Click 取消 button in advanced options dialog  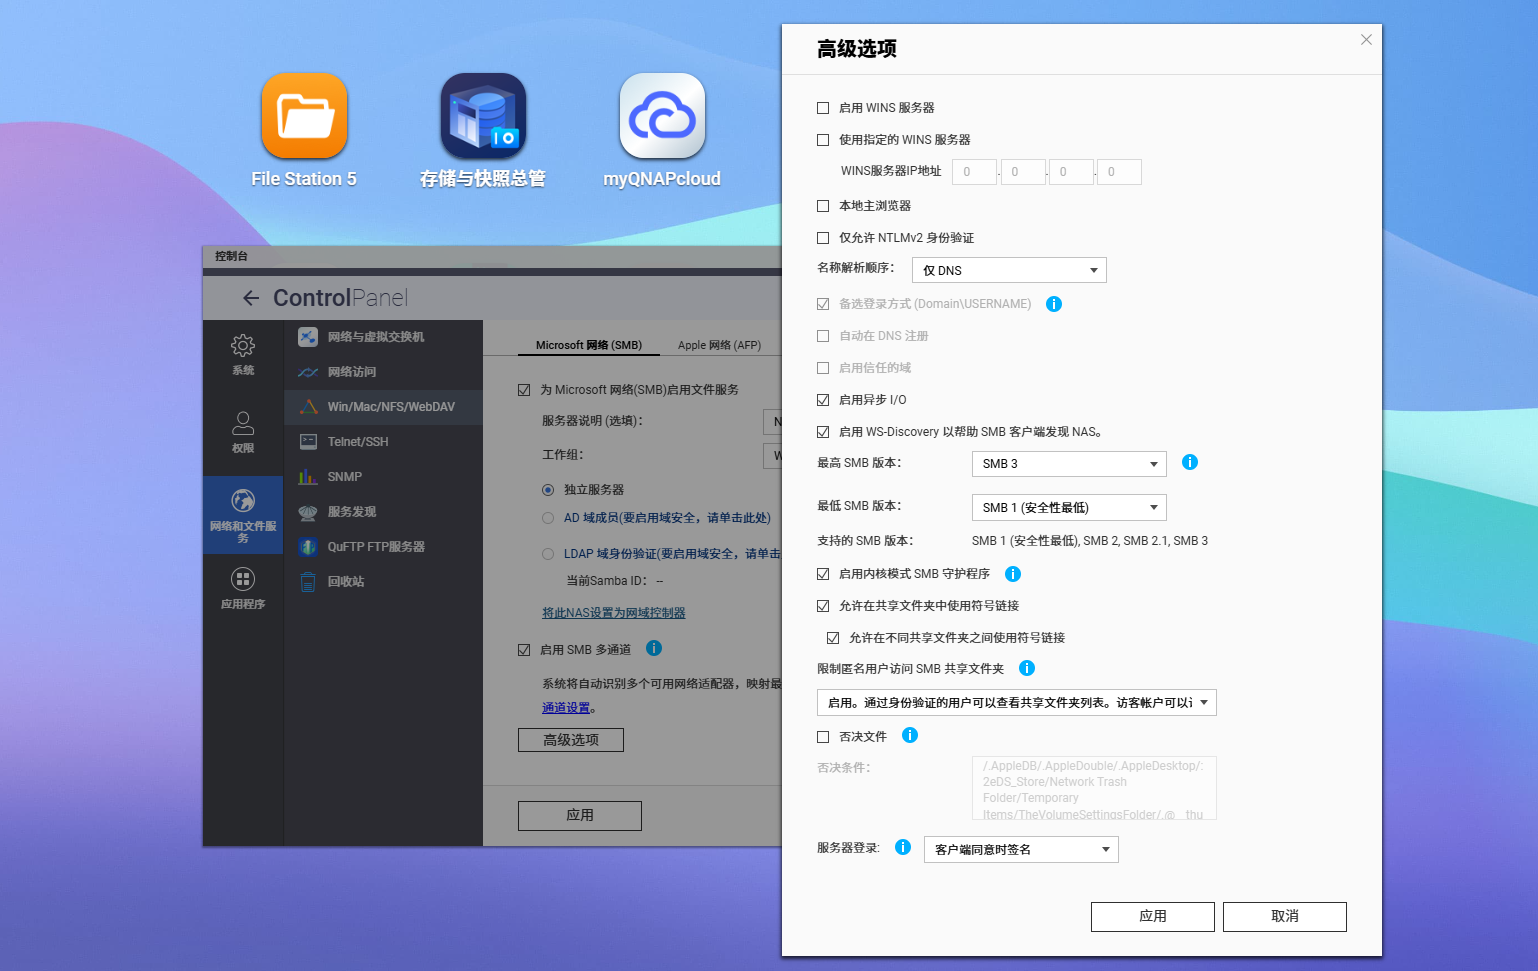click(x=1284, y=916)
